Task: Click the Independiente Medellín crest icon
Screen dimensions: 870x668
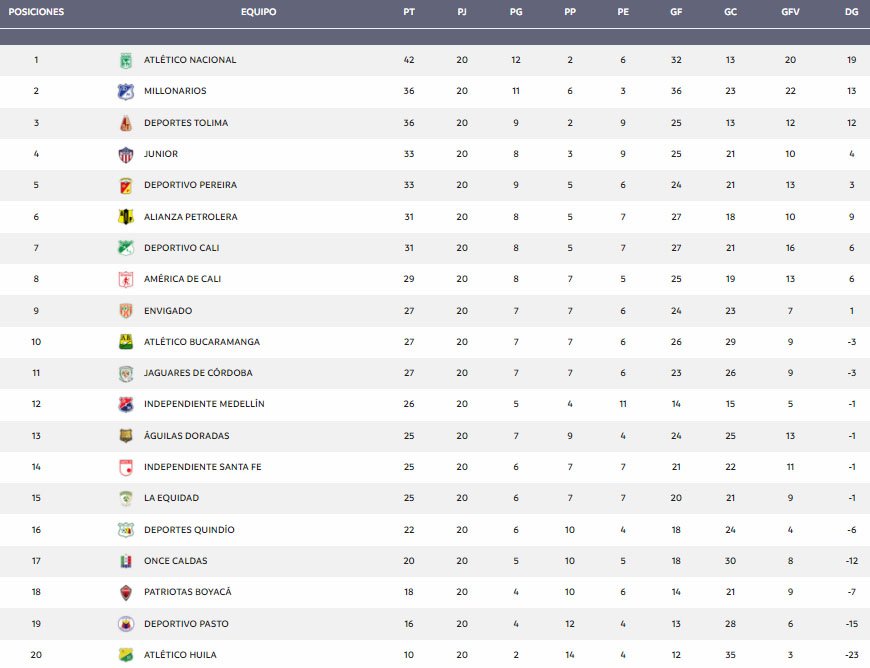Action: coord(126,404)
